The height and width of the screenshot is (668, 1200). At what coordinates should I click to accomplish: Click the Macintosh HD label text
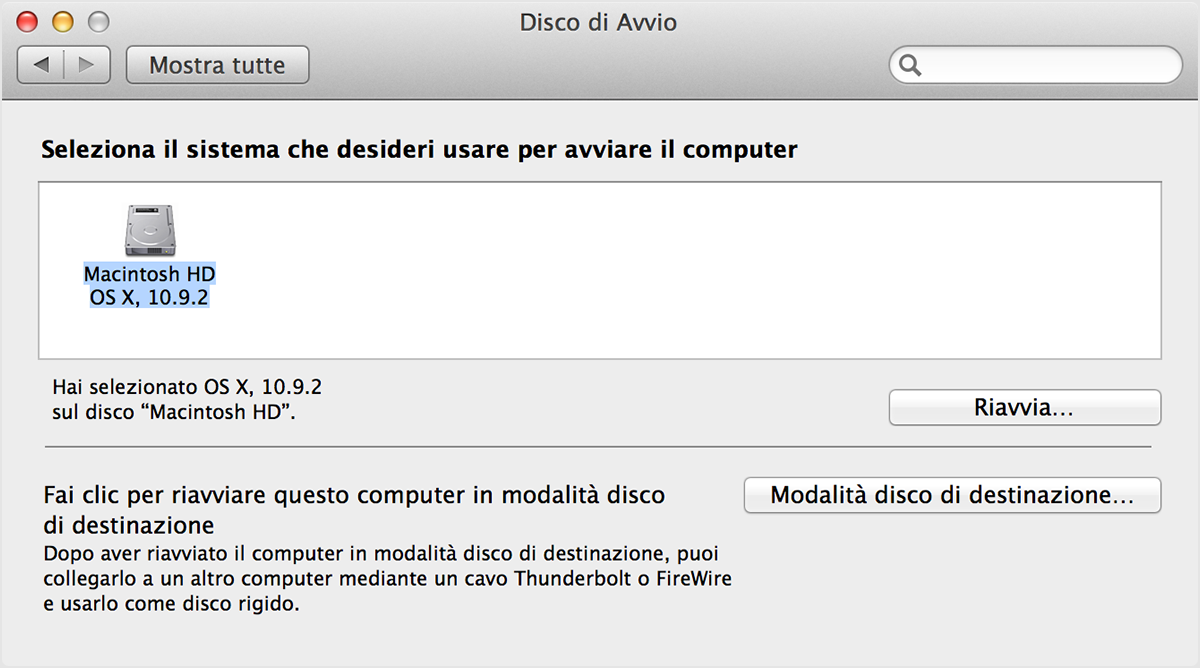pos(150,274)
